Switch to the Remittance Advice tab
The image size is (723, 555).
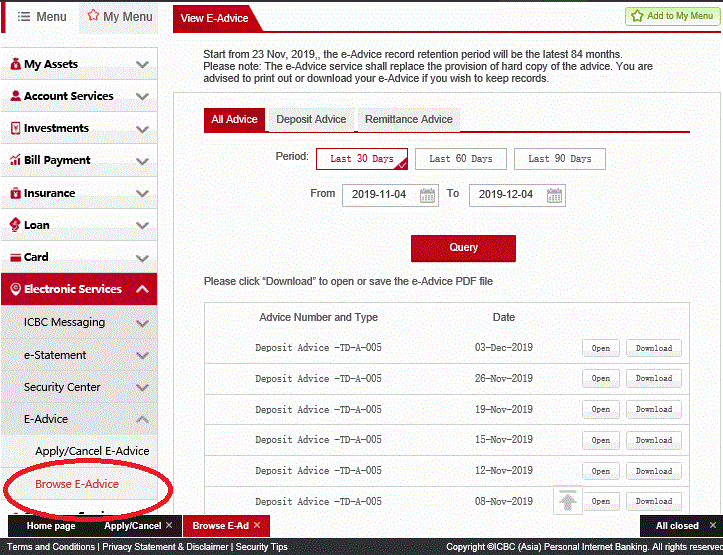[409, 119]
